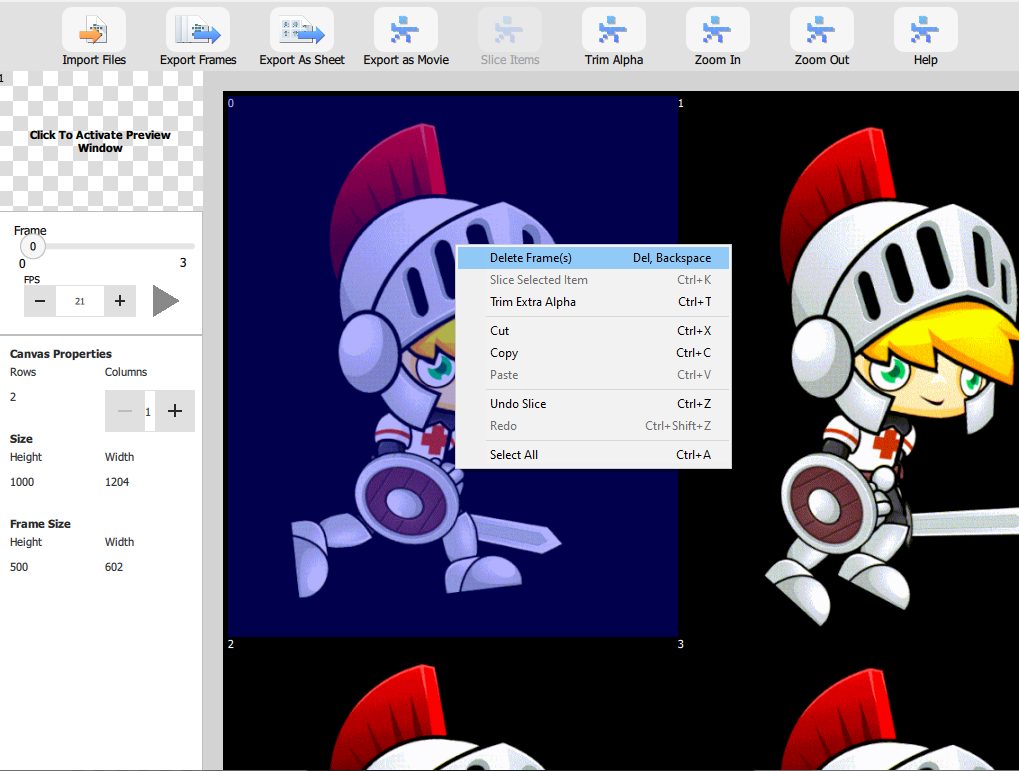Screen dimensions: 1019x771
Task: Click the Frame Size height value 500
Action: click(19, 567)
